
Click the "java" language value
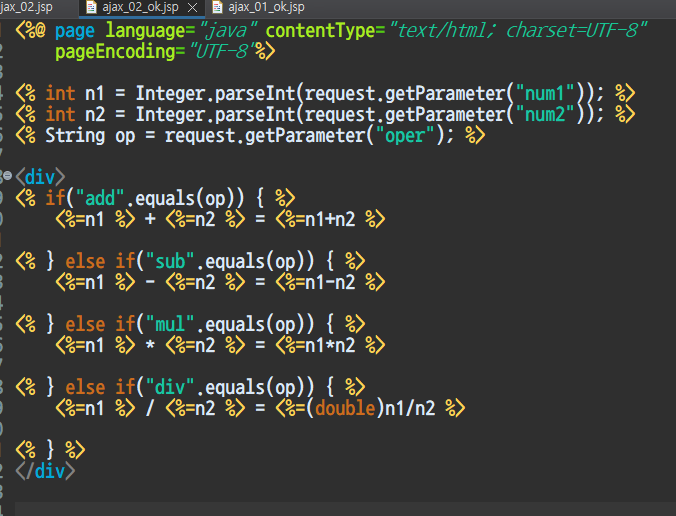[228, 31]
